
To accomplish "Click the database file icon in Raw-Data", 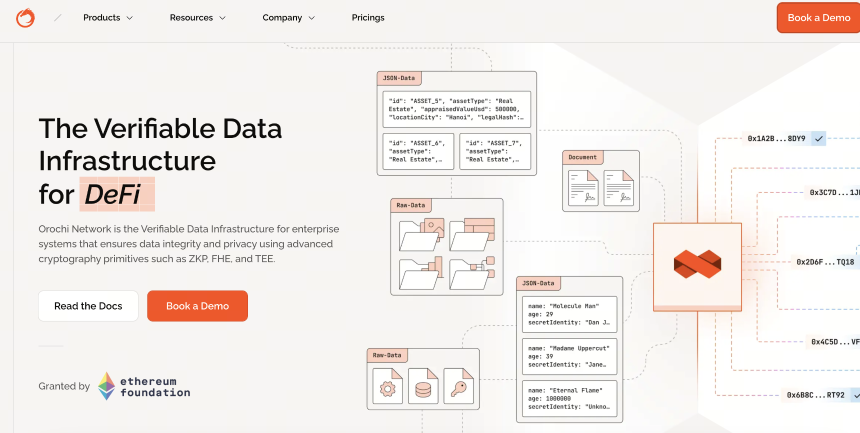I will (x=423, y=386).
